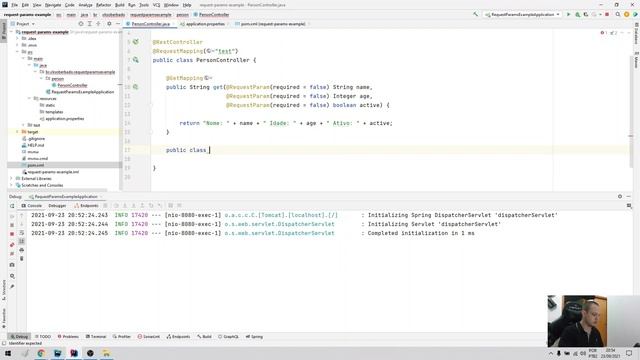Click Collapse All in Project panel toolbar
This screenshot has width=640, height=360.
click(98, 24)
